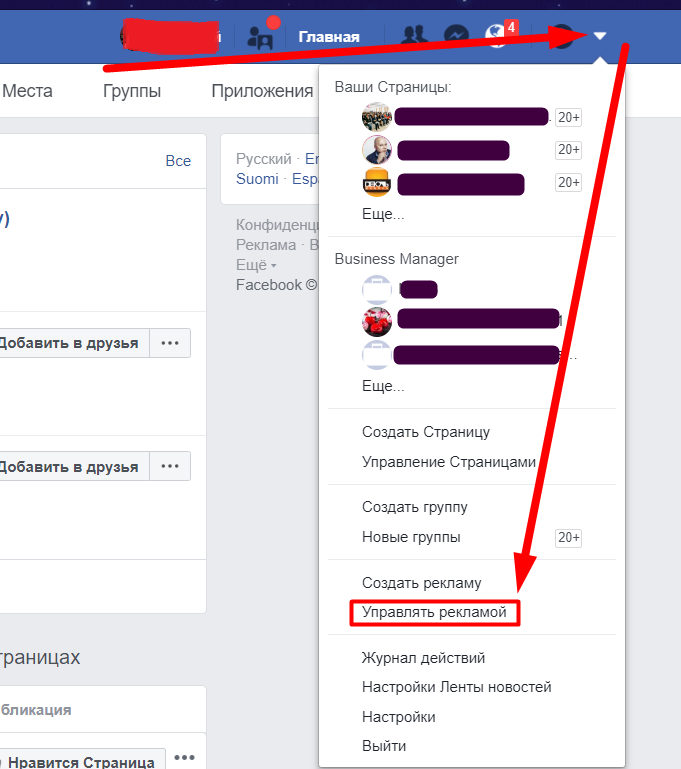Click the Facebook © footer text
This screenshot has height=769, width=681.
click(277, 285)
